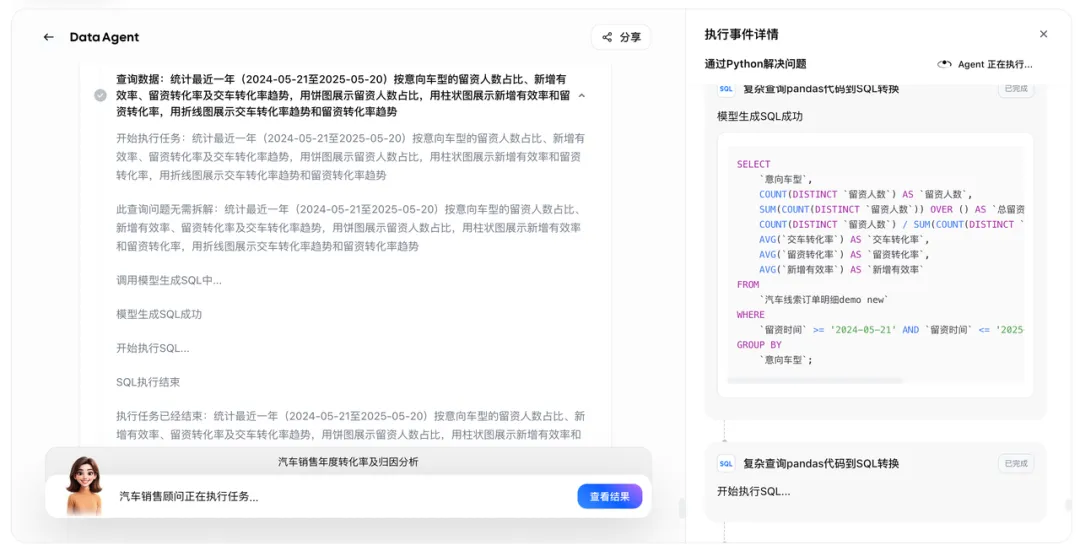1080x551 pixels.
Task: Go back using the left arrow
Action: pyautogui.click(x=48, y=37)
